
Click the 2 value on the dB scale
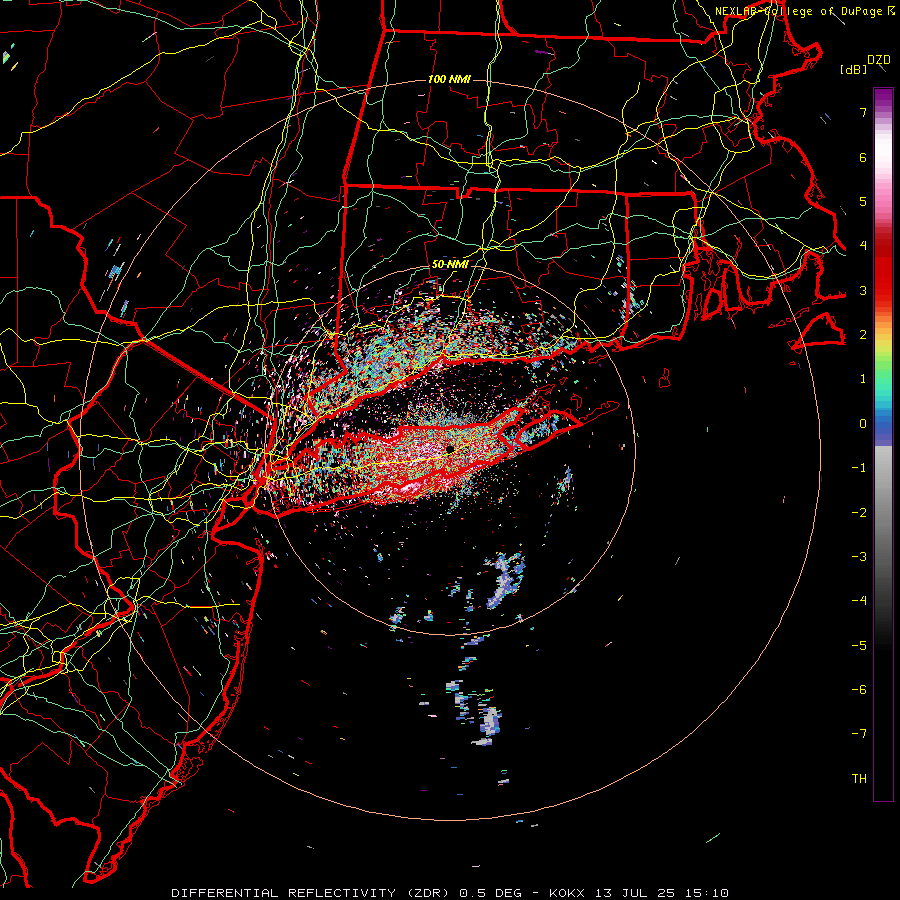pyautogui.click(x=863, y=335)
